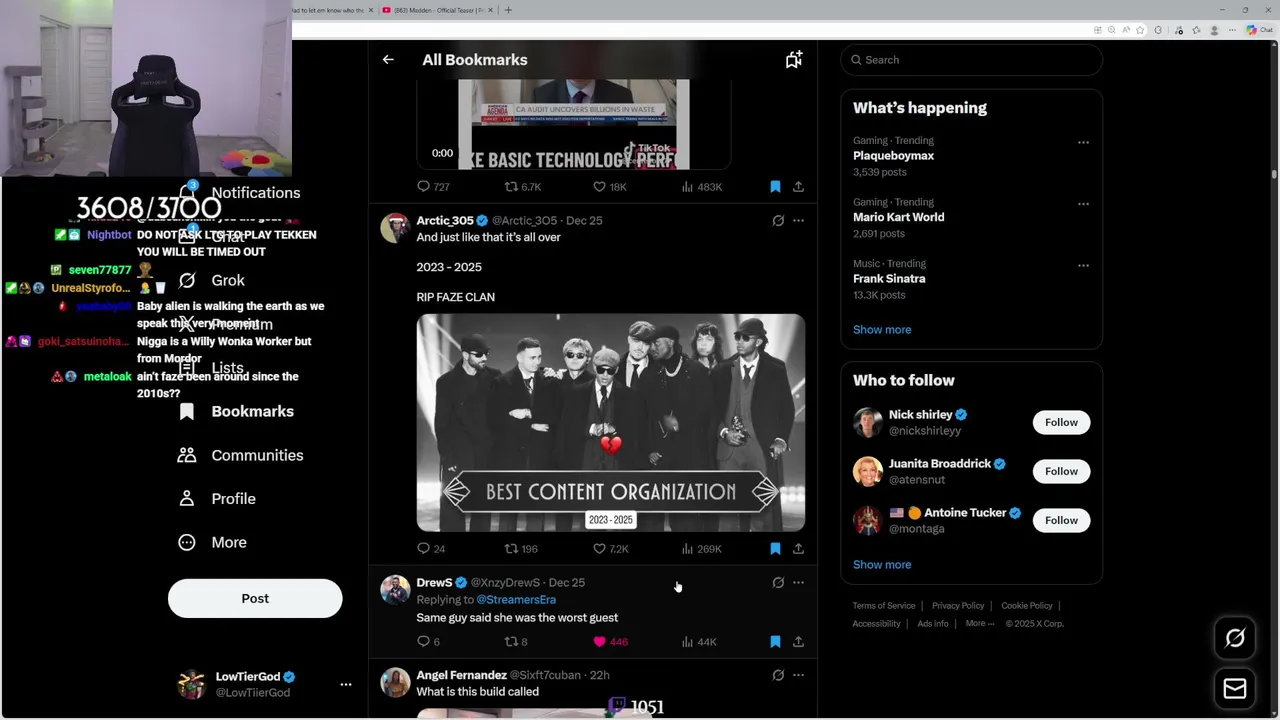
Task: Show more trends under What's happening
Action: click(882, 329)
